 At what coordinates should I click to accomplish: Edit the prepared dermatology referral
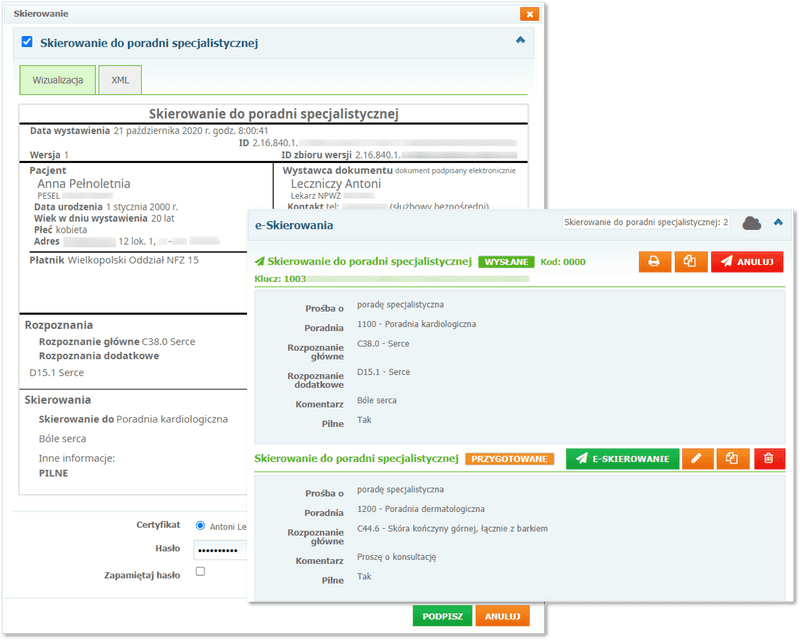click(x=697, y=459)
